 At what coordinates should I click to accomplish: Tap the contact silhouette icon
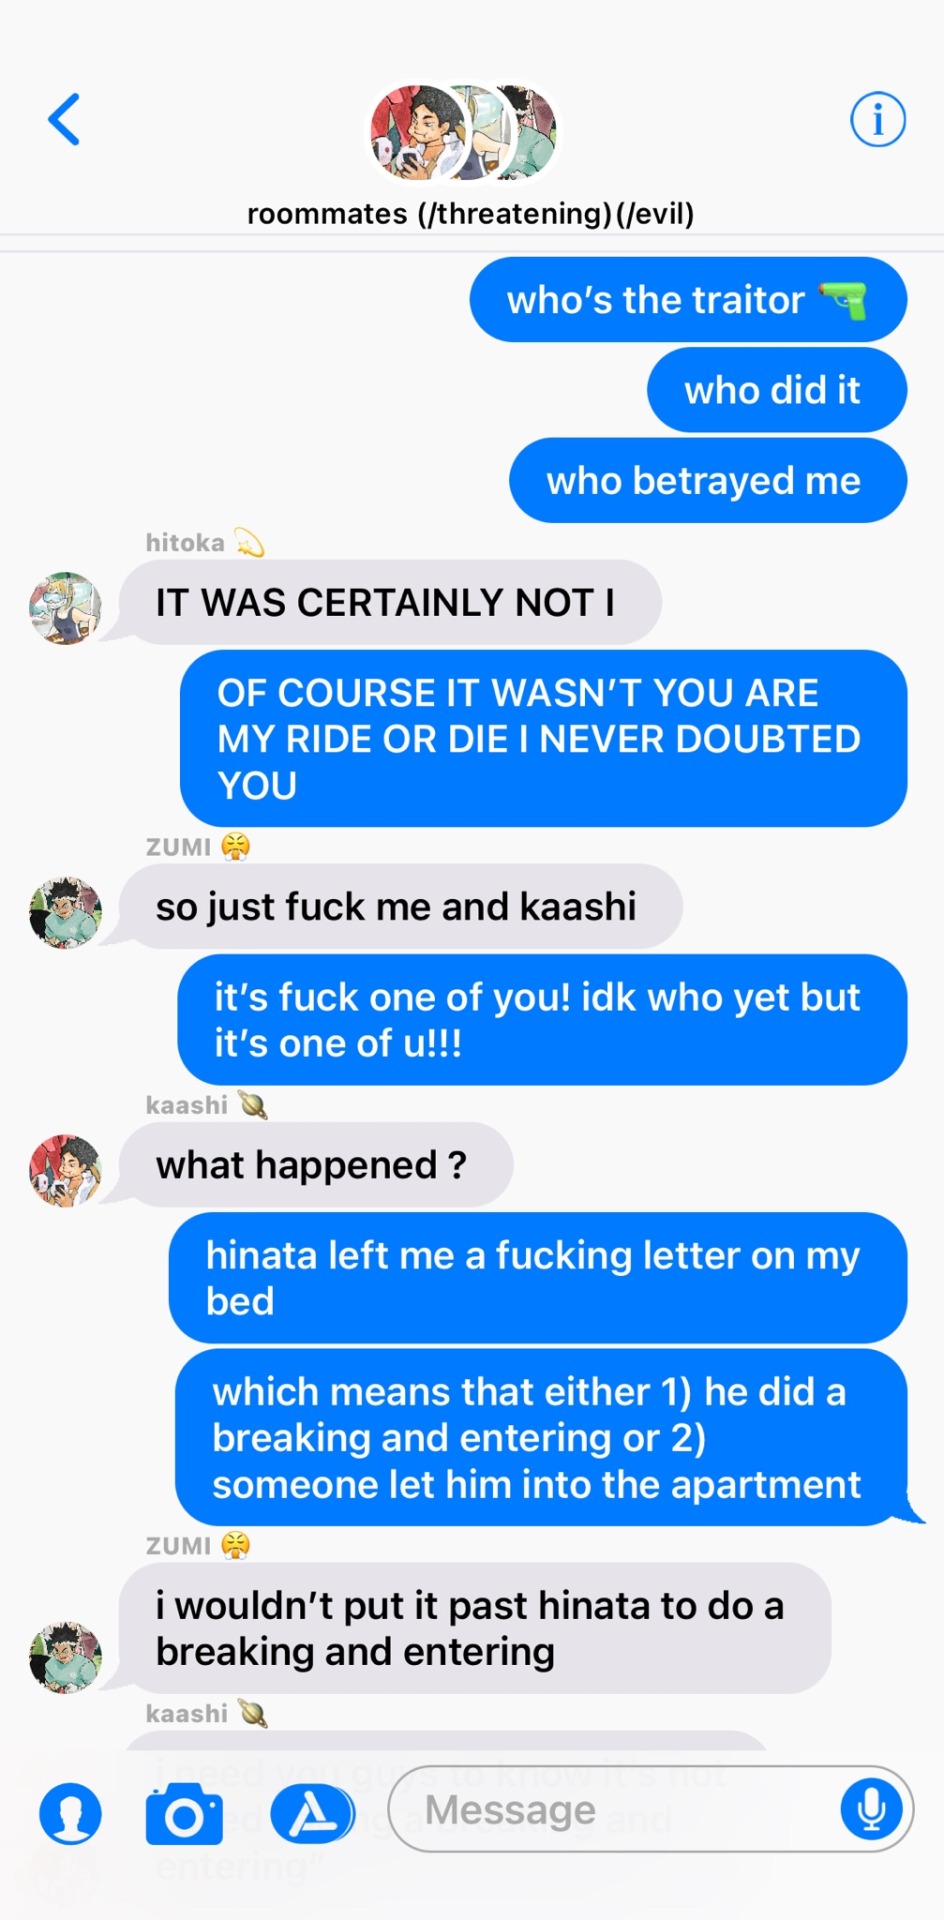pyautogui.click(x=70, y=1814)
